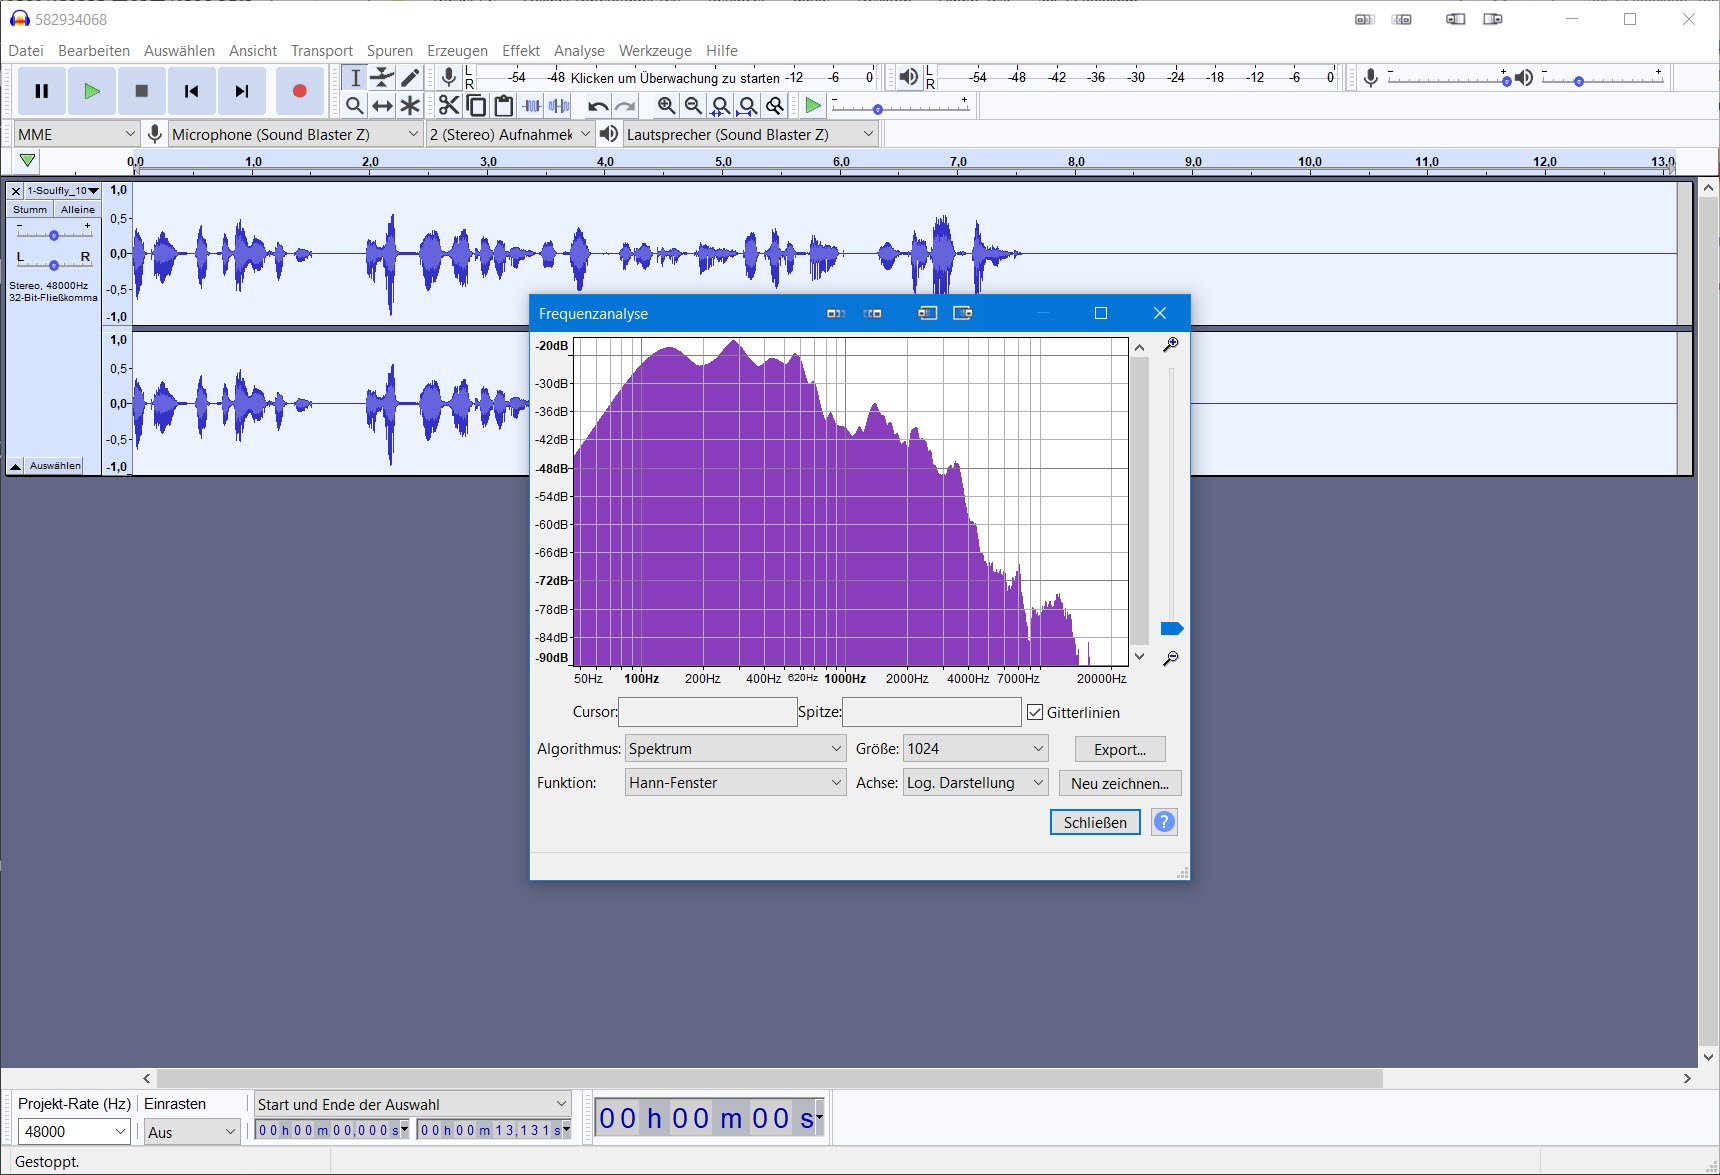The height and width of the screenshot is (1175, 1720).
Task: Open the 2 (Stereo) recording channels dropdown
Action: click(x=510, y=134)
